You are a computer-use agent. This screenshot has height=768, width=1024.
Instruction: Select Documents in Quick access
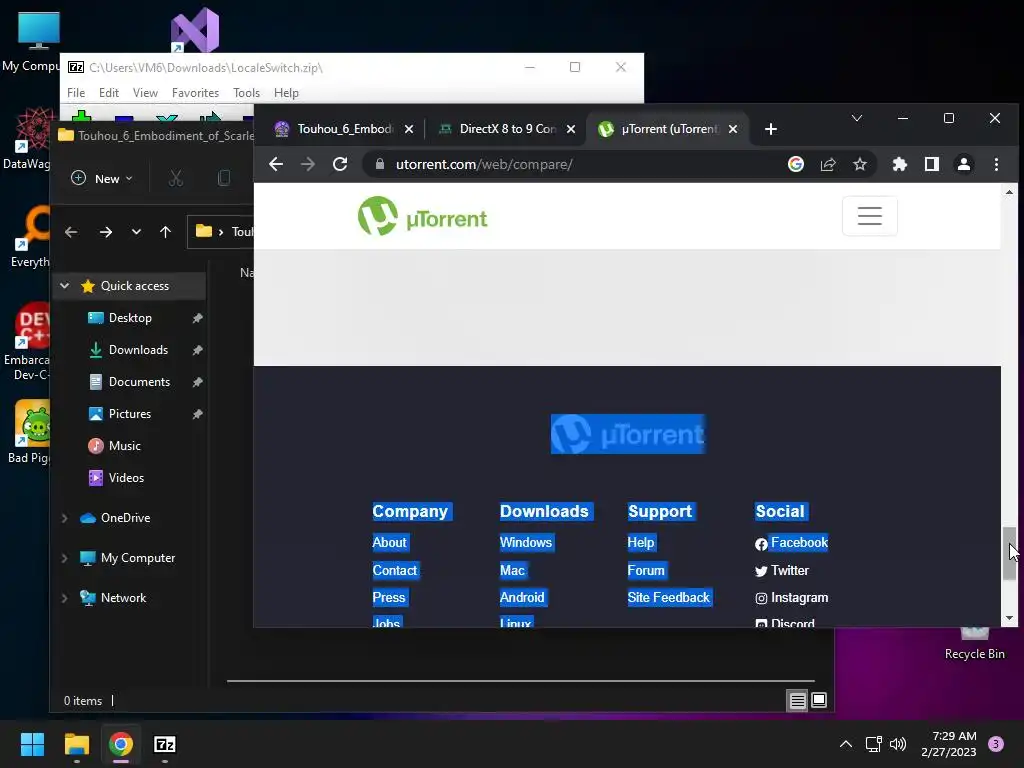139,381
